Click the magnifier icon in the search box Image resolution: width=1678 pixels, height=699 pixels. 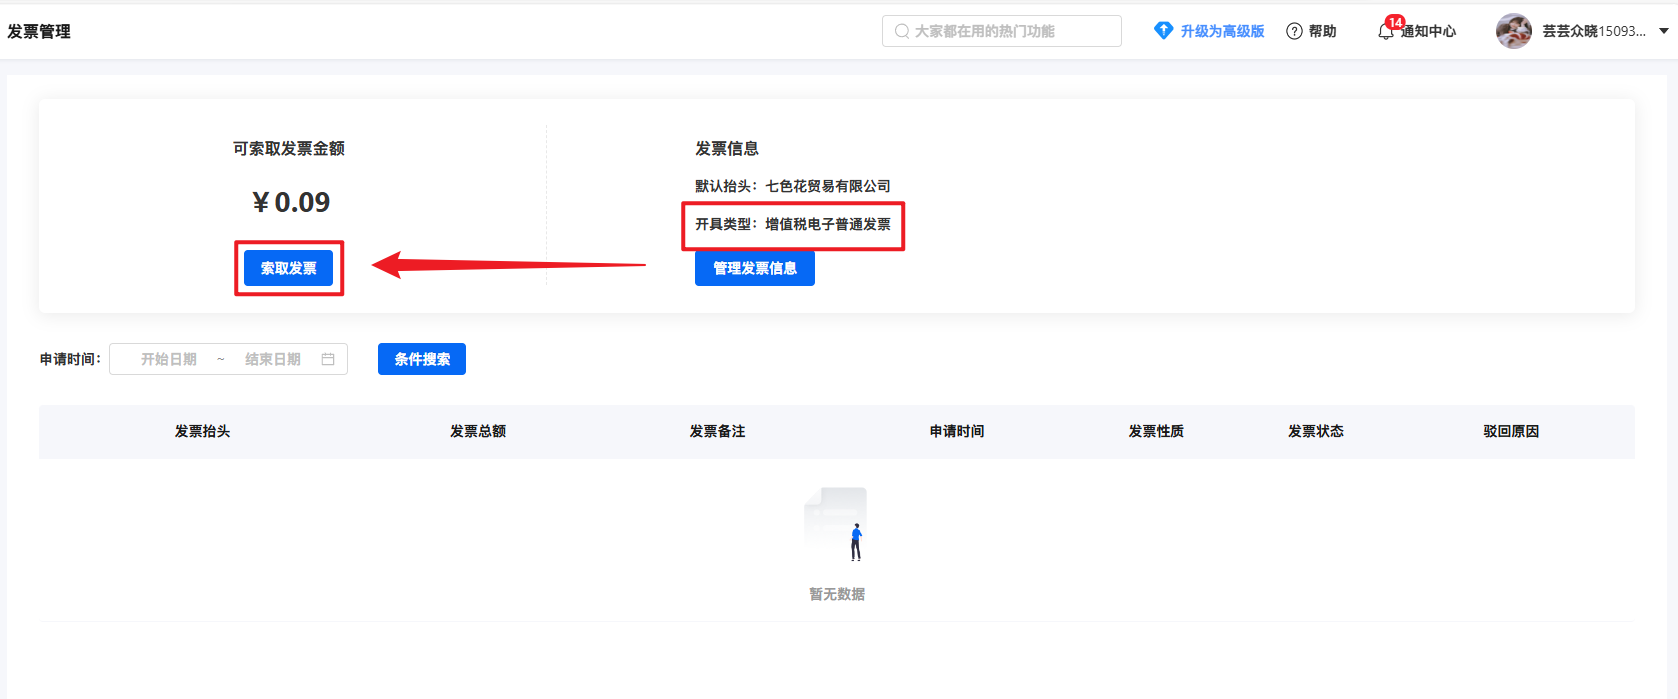902,31
